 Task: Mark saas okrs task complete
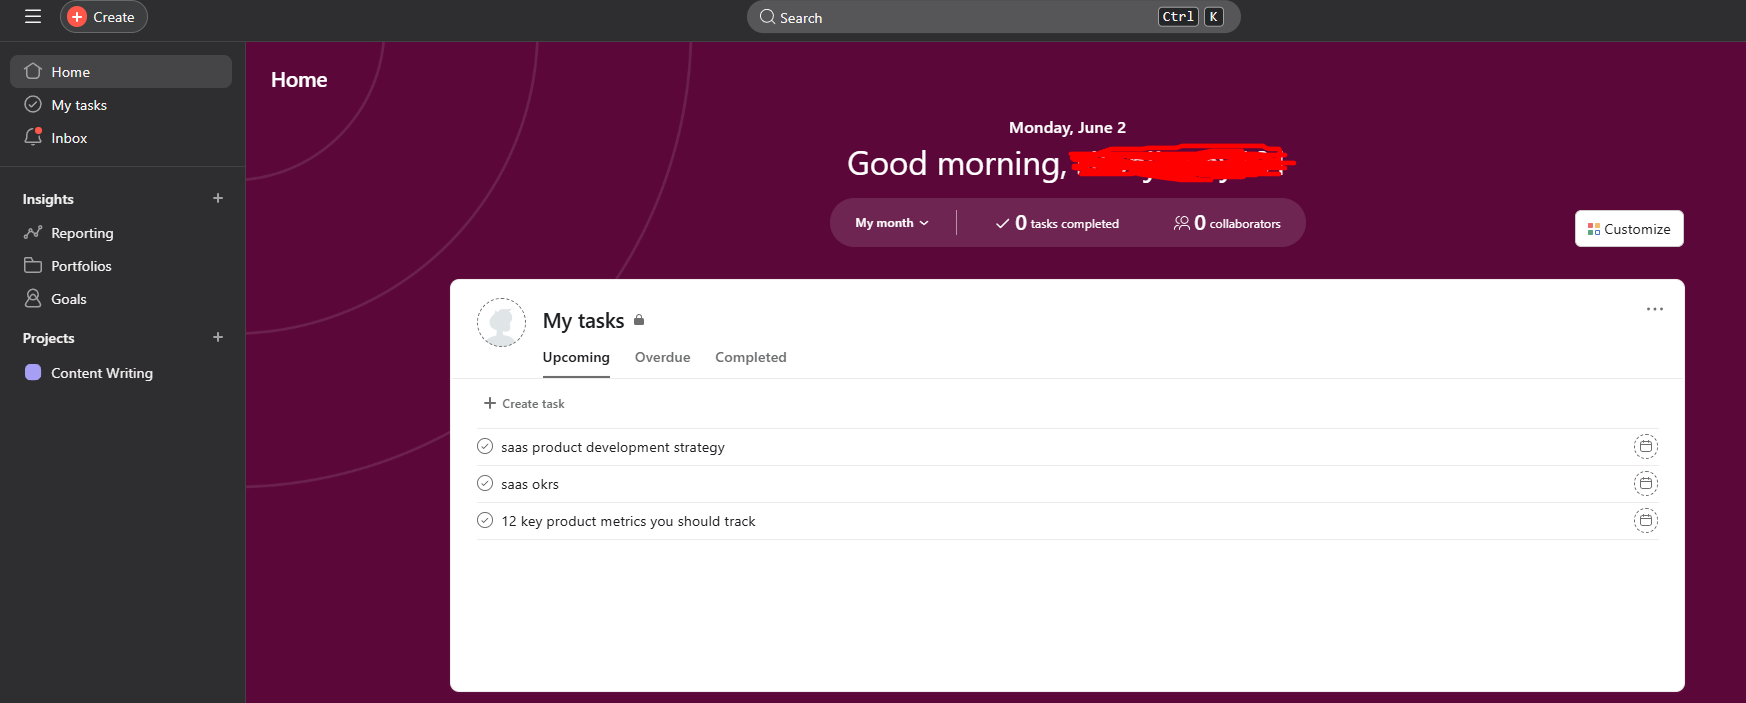click(x=485, y=483)
